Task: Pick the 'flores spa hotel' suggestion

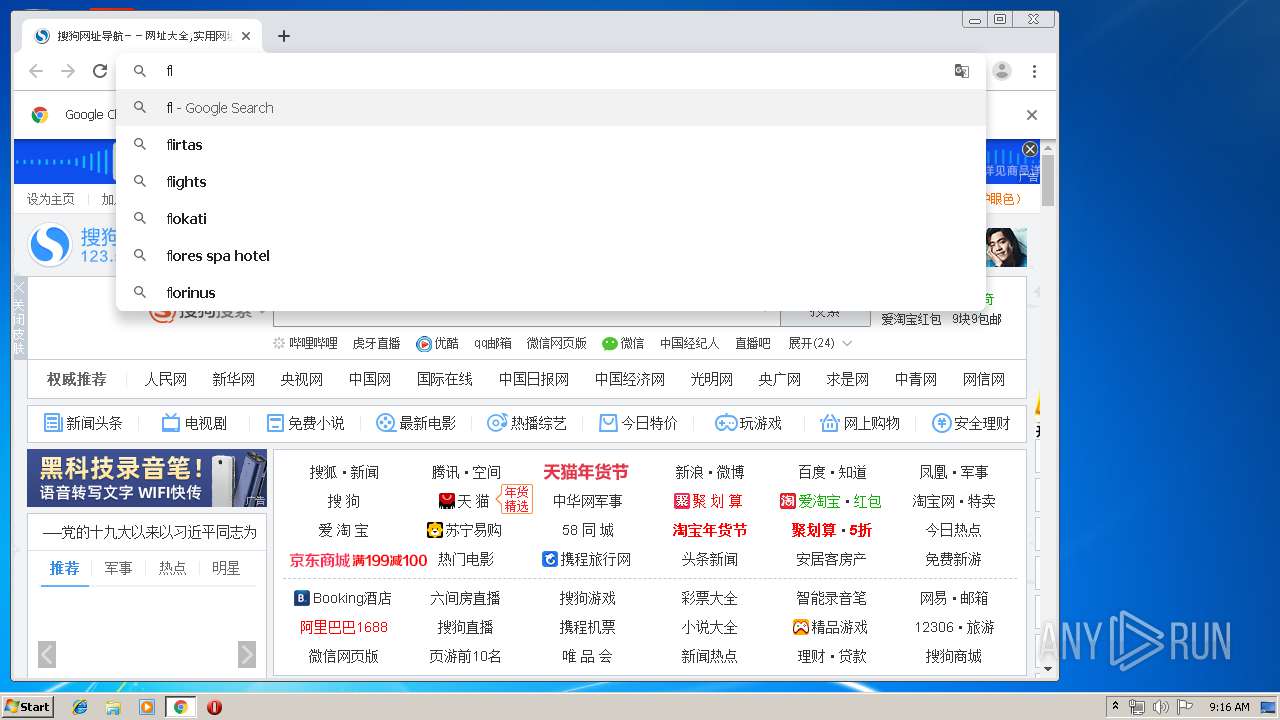Action: [x=551, y=256]
